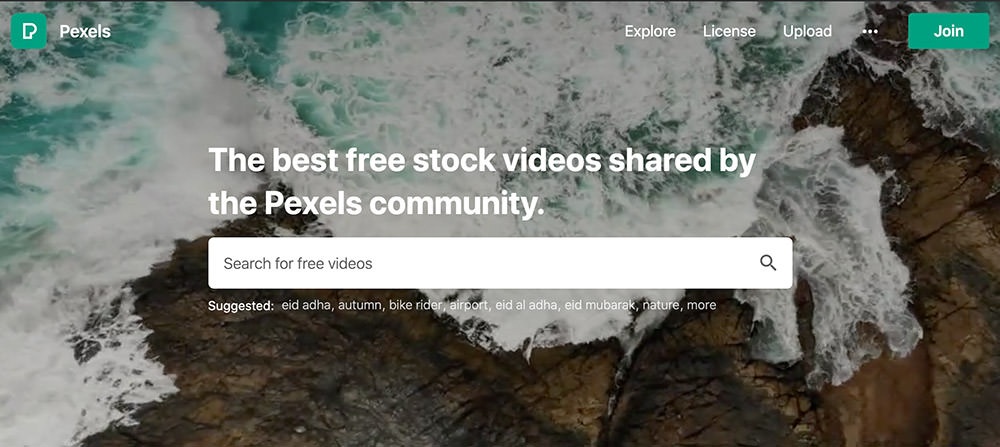The width and height of the screenshot is (1000, 447).
Task: Select the airport suggested search
Action: (468, 305)
